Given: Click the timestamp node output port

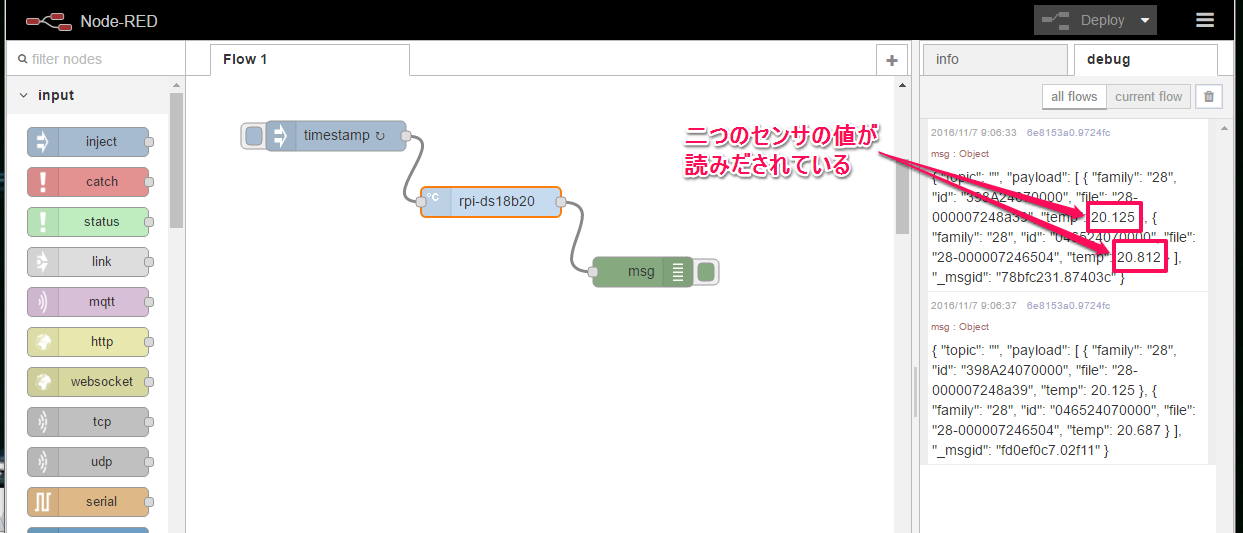Looking at the screenshot, I should pos(406,135).
